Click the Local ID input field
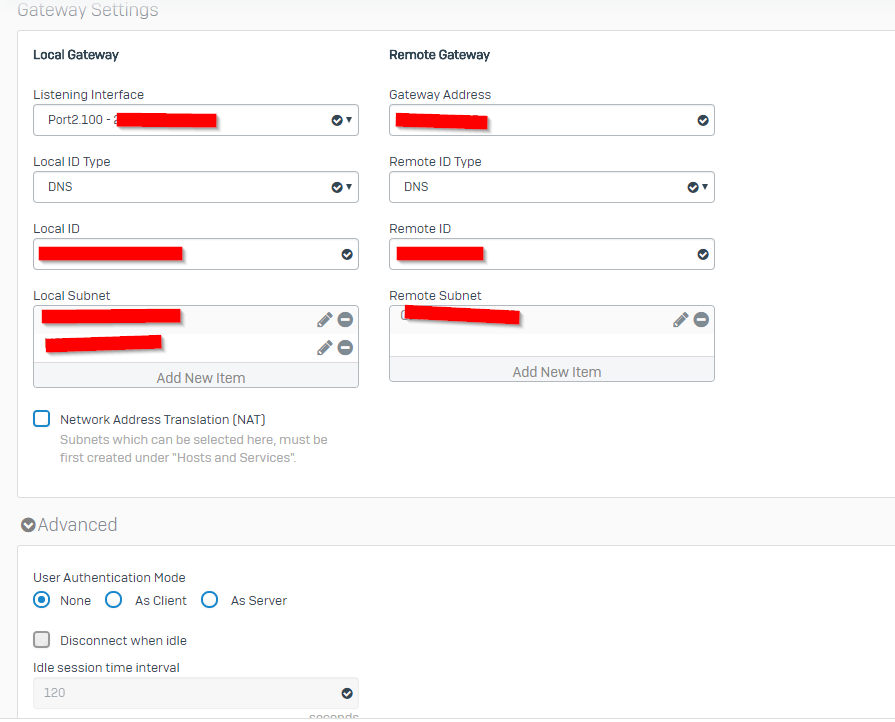The width and height of the screenshot is (895, 722). click(196, 254)
